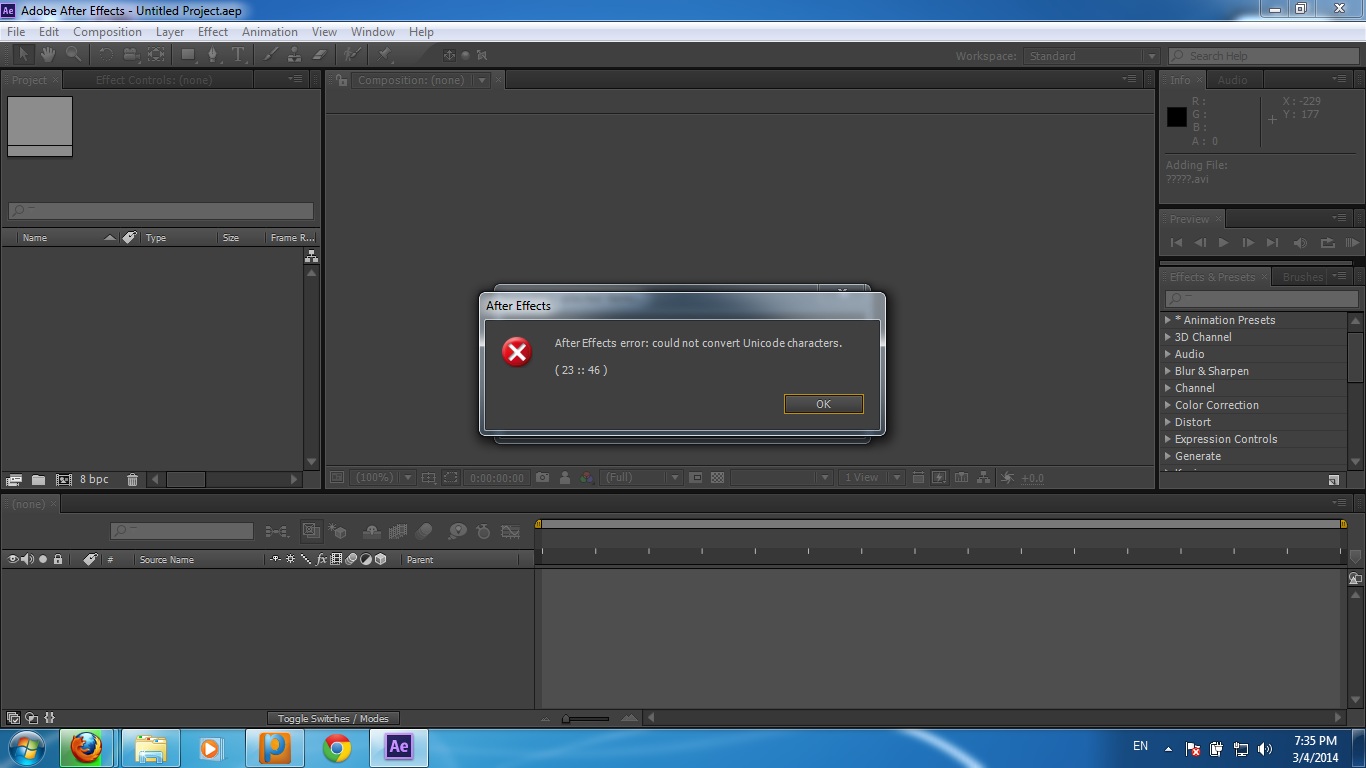This screenshot has height=768, width=1366.
Task: Create a new composition from Project panel
Action: [x=64, y=480]
